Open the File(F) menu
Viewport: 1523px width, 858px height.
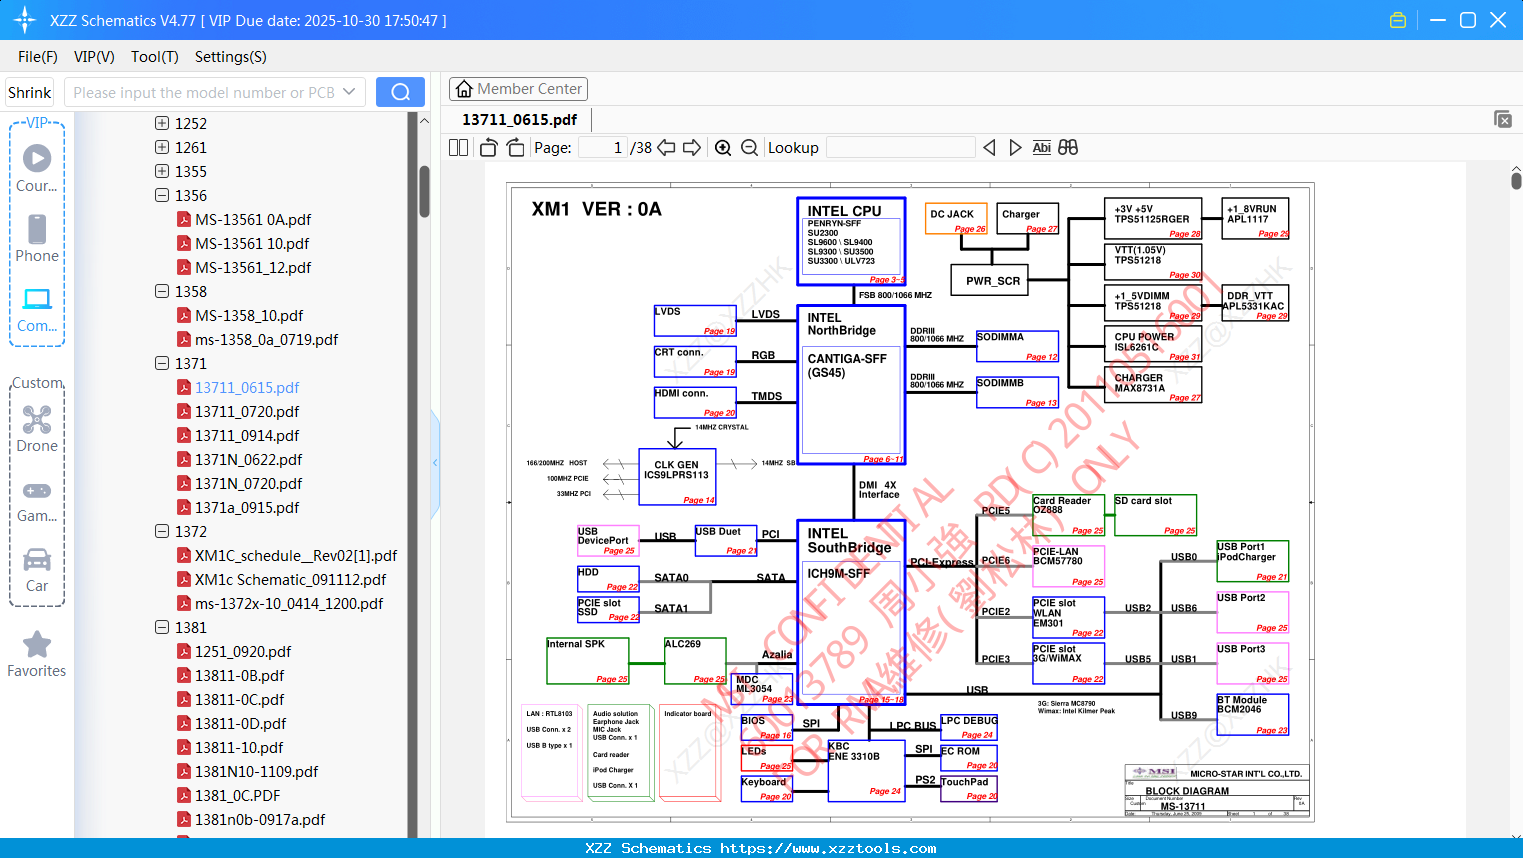(38, 57)
